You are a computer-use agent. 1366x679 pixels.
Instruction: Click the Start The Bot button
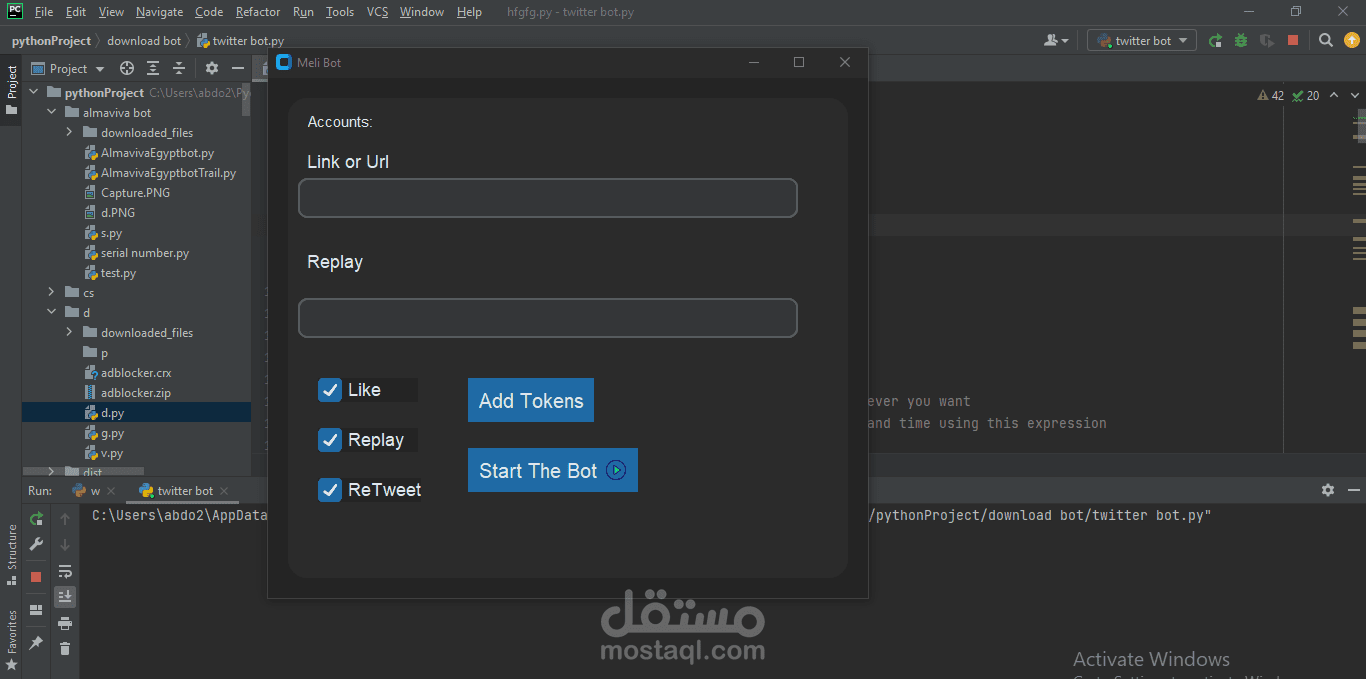553,470
